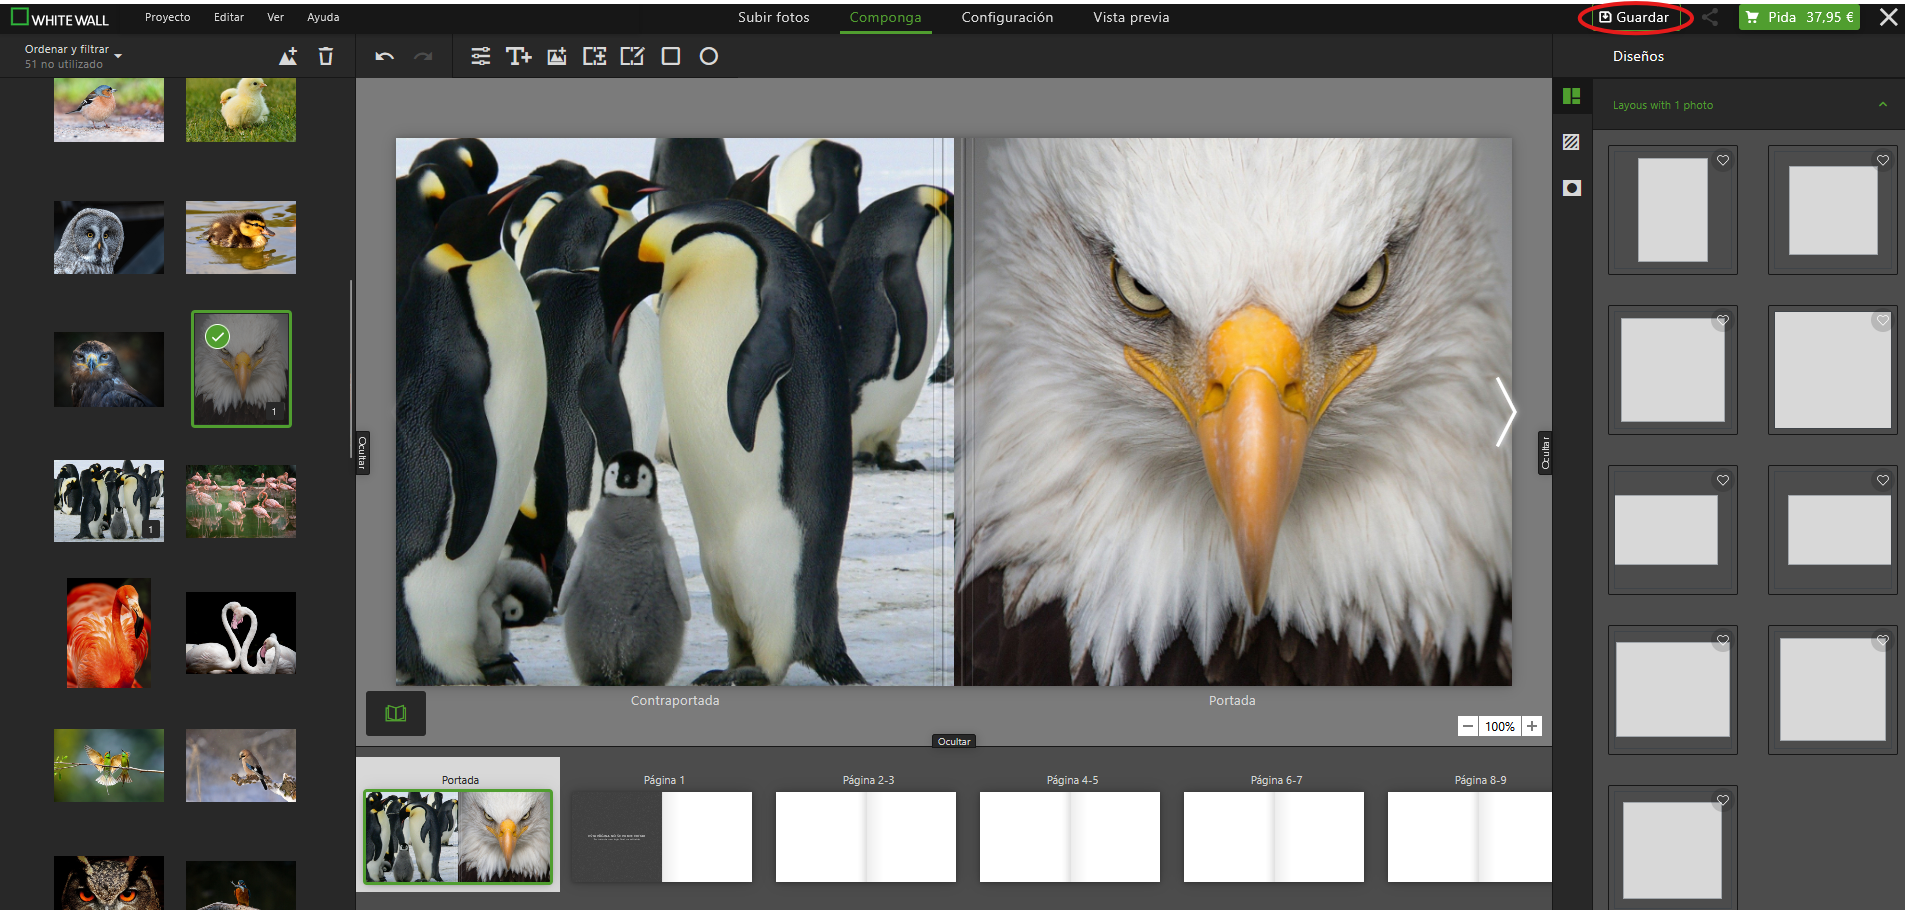Image resolution: width=1905 pixels, height=910 pixels.
Task: Click the Guardar save button
Action: click(x=1634, y=17)
